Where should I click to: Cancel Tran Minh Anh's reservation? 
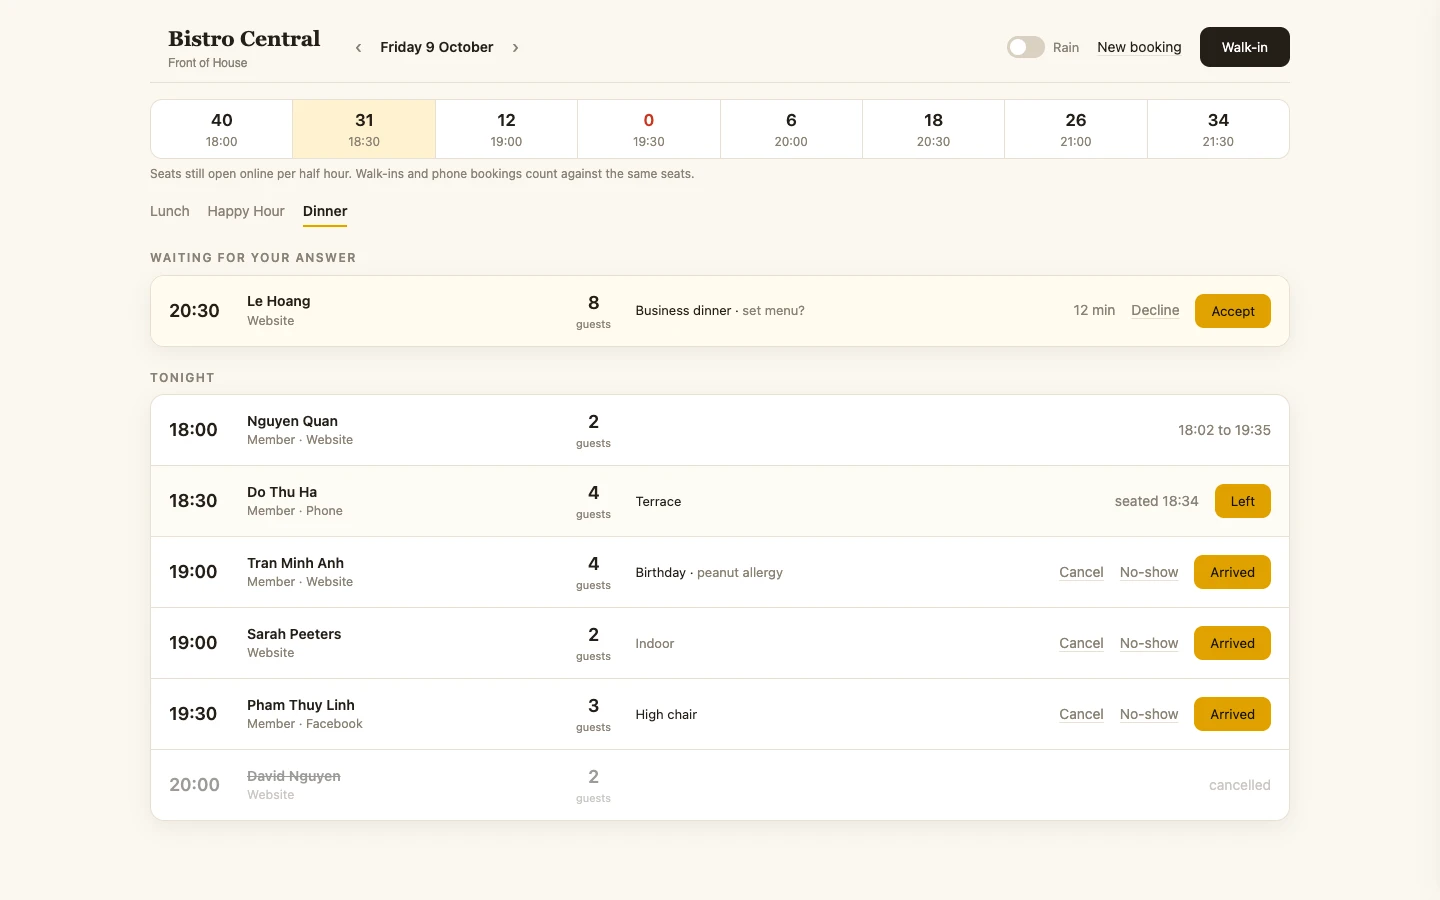pyautogui.click(x=1081, y=572)
